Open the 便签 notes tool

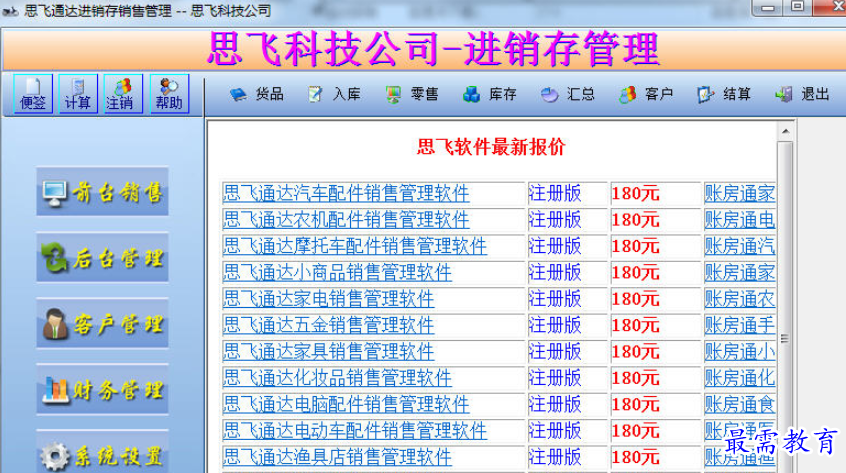pyautogui.click(x=33, y=94)
